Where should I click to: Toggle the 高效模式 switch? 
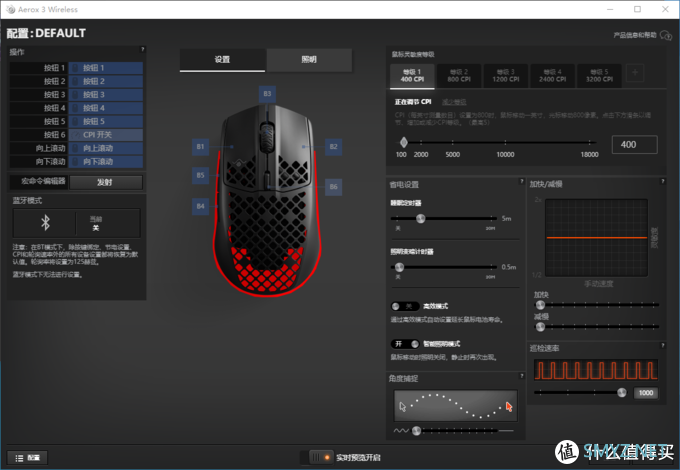tap(405, 307)
